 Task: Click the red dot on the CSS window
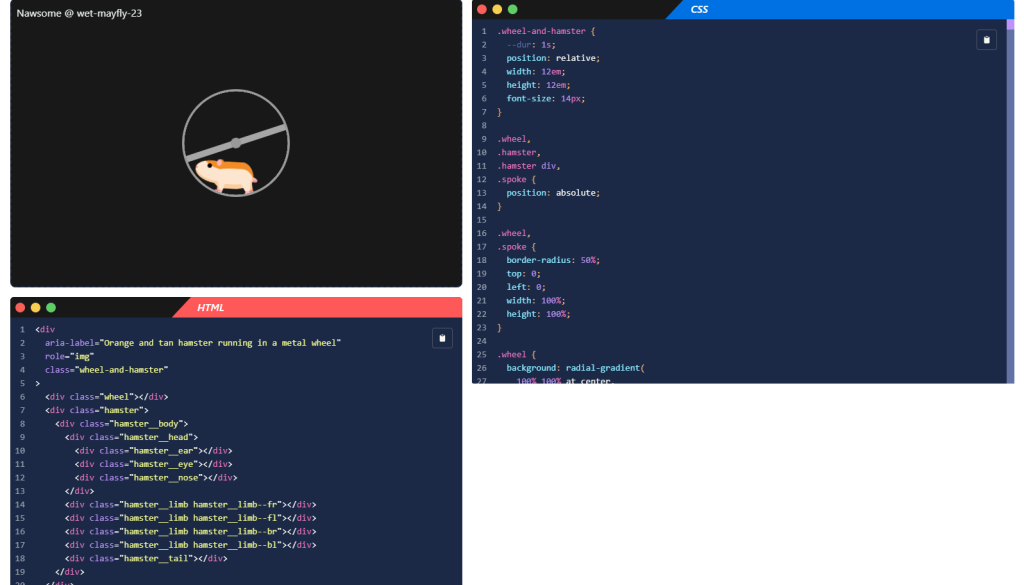point(482,9)
